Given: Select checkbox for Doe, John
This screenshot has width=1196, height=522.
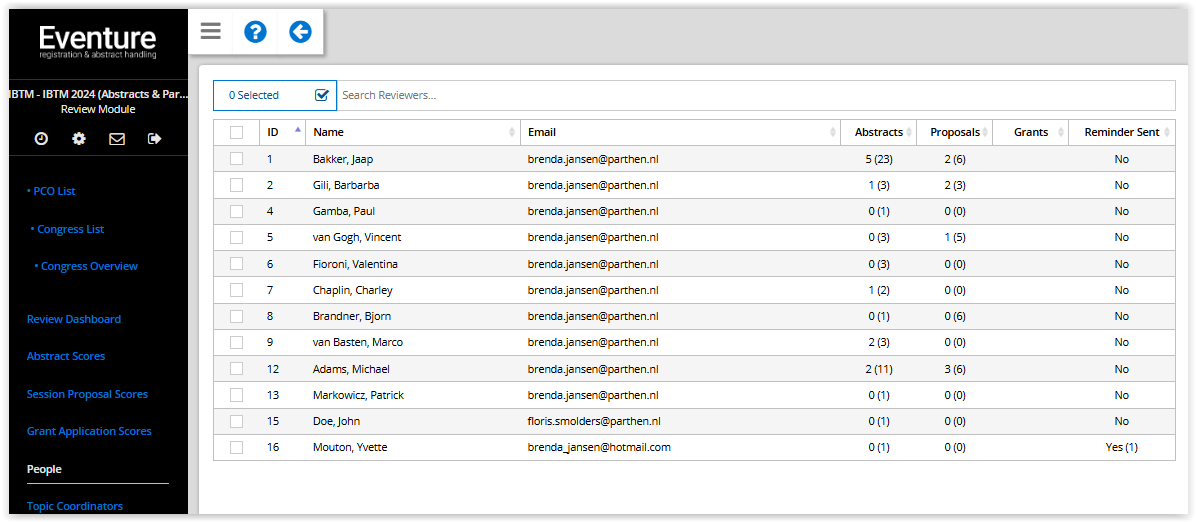Looking at the screenshot, I should point(236,421).
